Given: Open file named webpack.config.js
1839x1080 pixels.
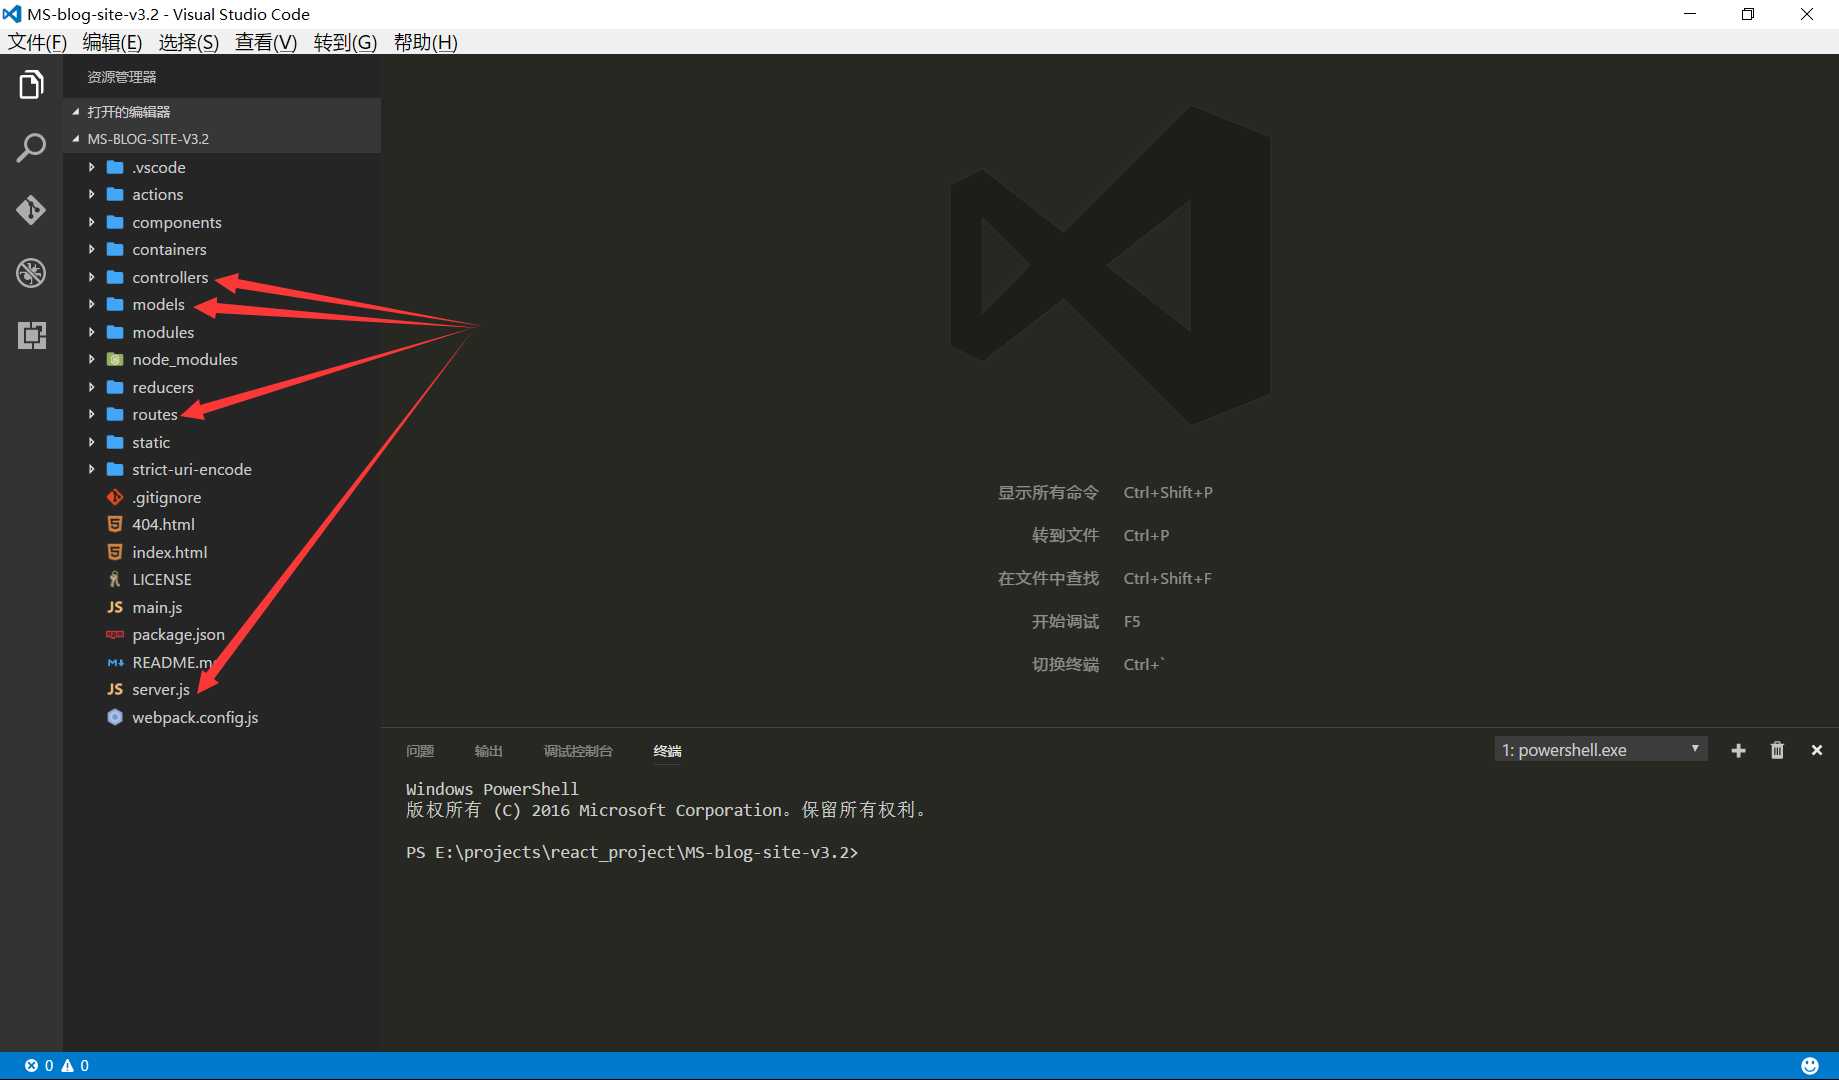Looking at the screenshot, I should click(195, 717).
